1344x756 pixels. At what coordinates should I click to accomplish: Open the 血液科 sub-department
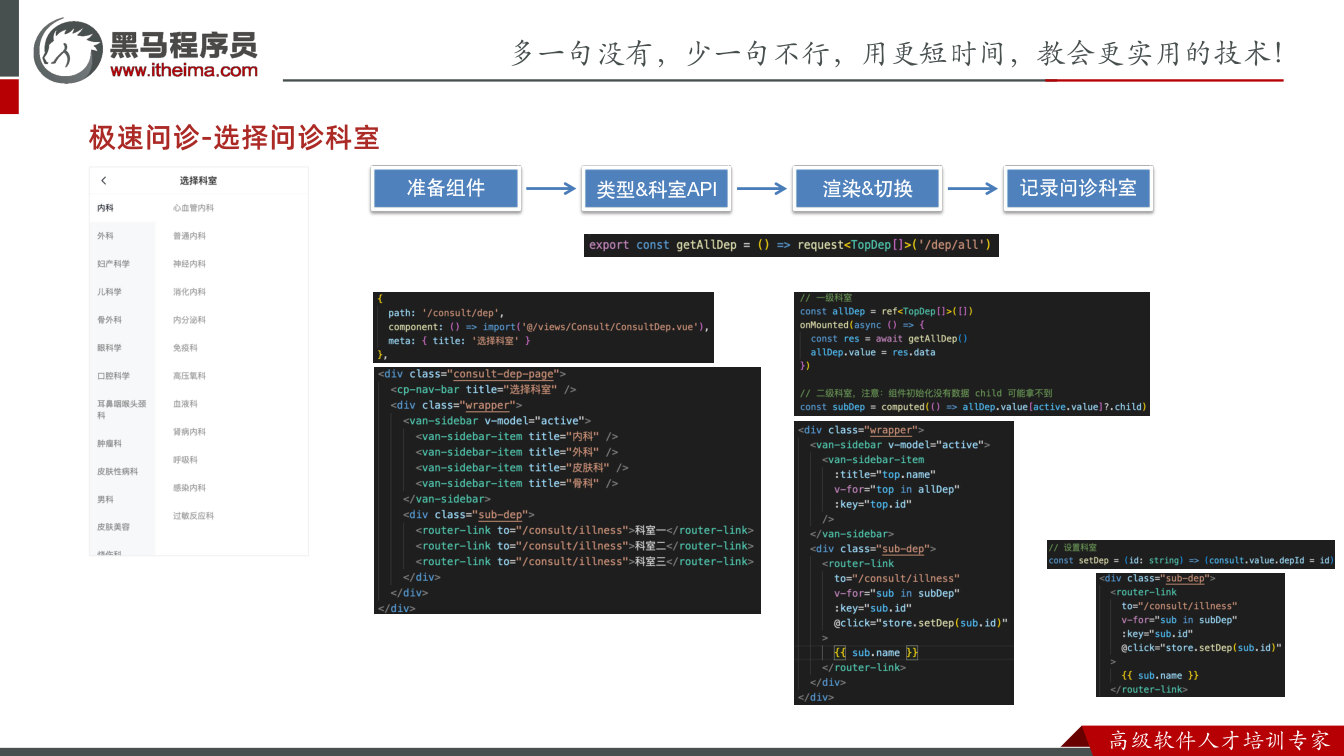click(185, 404)
